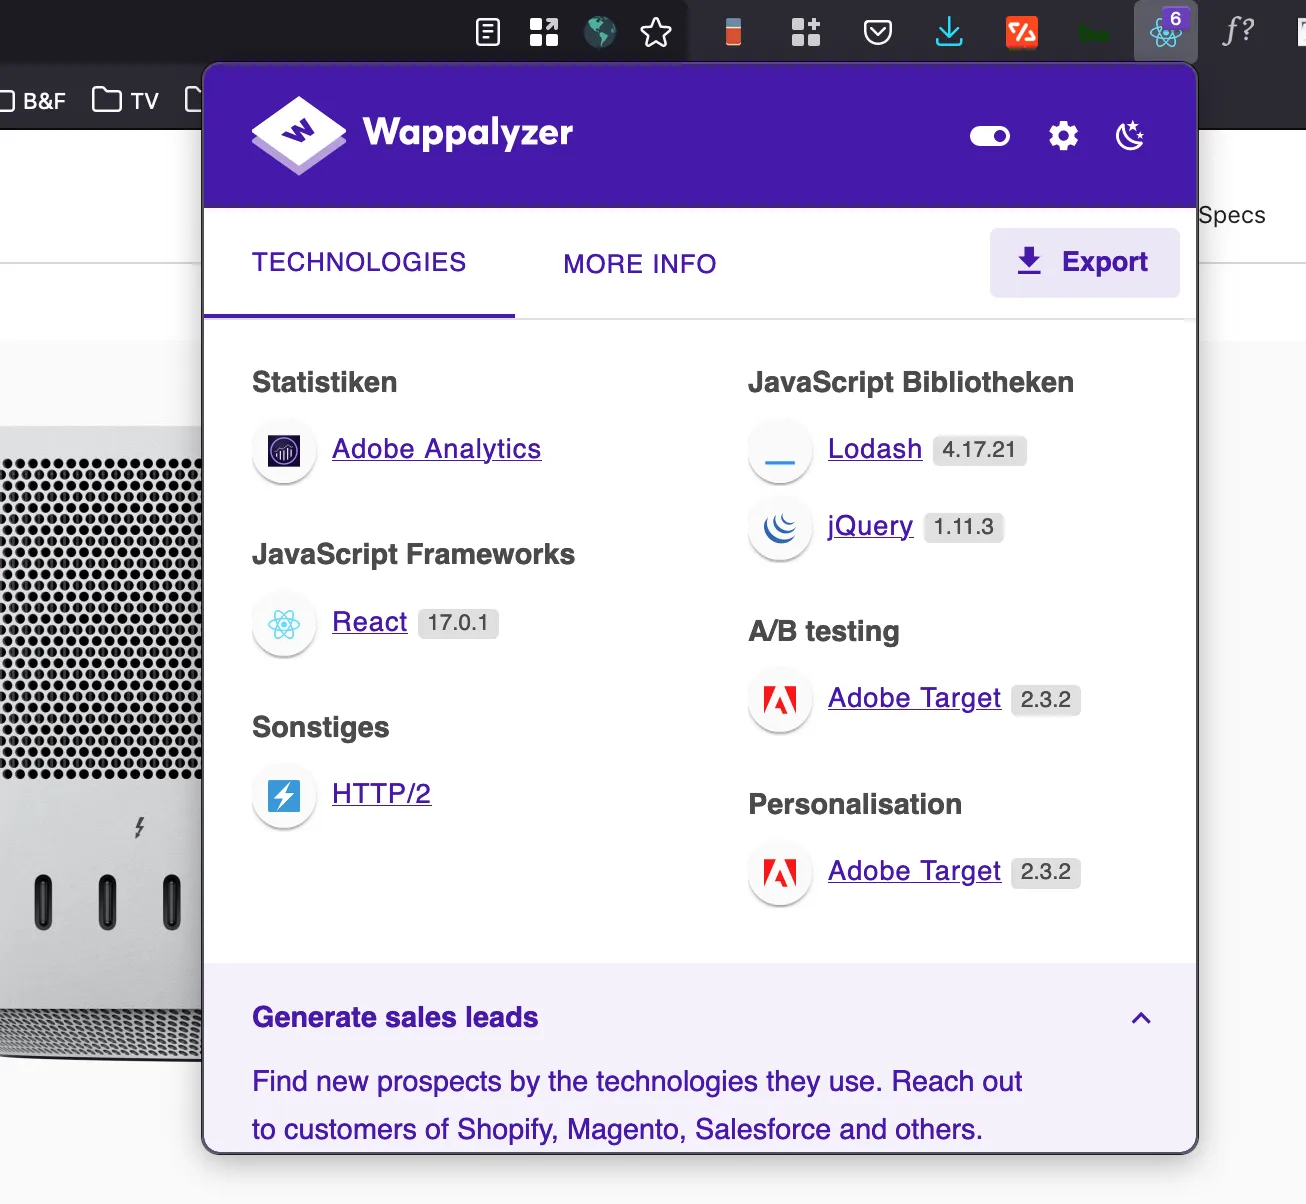
Task: Click the Generate sales leads heading
Action: point(395,1017)
